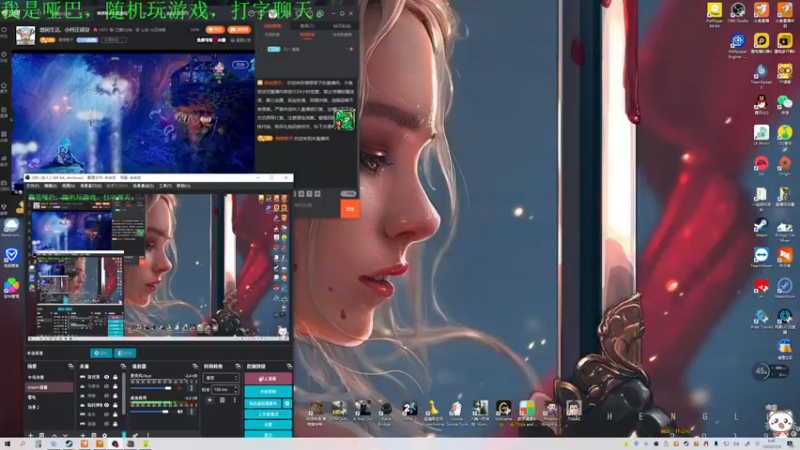Remove selected scene with trash icon
Screen dimensions: 800x450
(41, 435)
